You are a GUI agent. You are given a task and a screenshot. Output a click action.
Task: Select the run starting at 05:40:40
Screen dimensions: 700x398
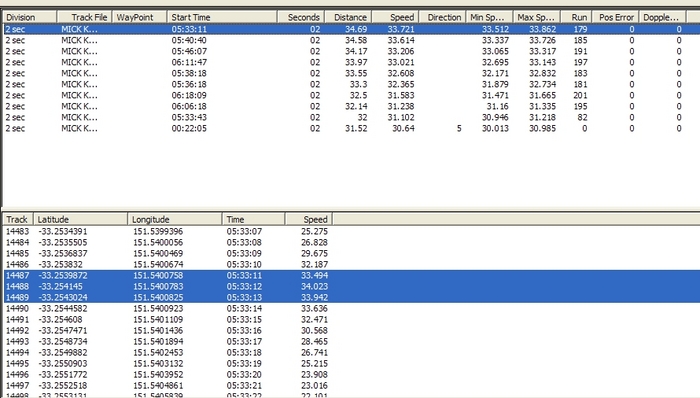coord(352,40)
